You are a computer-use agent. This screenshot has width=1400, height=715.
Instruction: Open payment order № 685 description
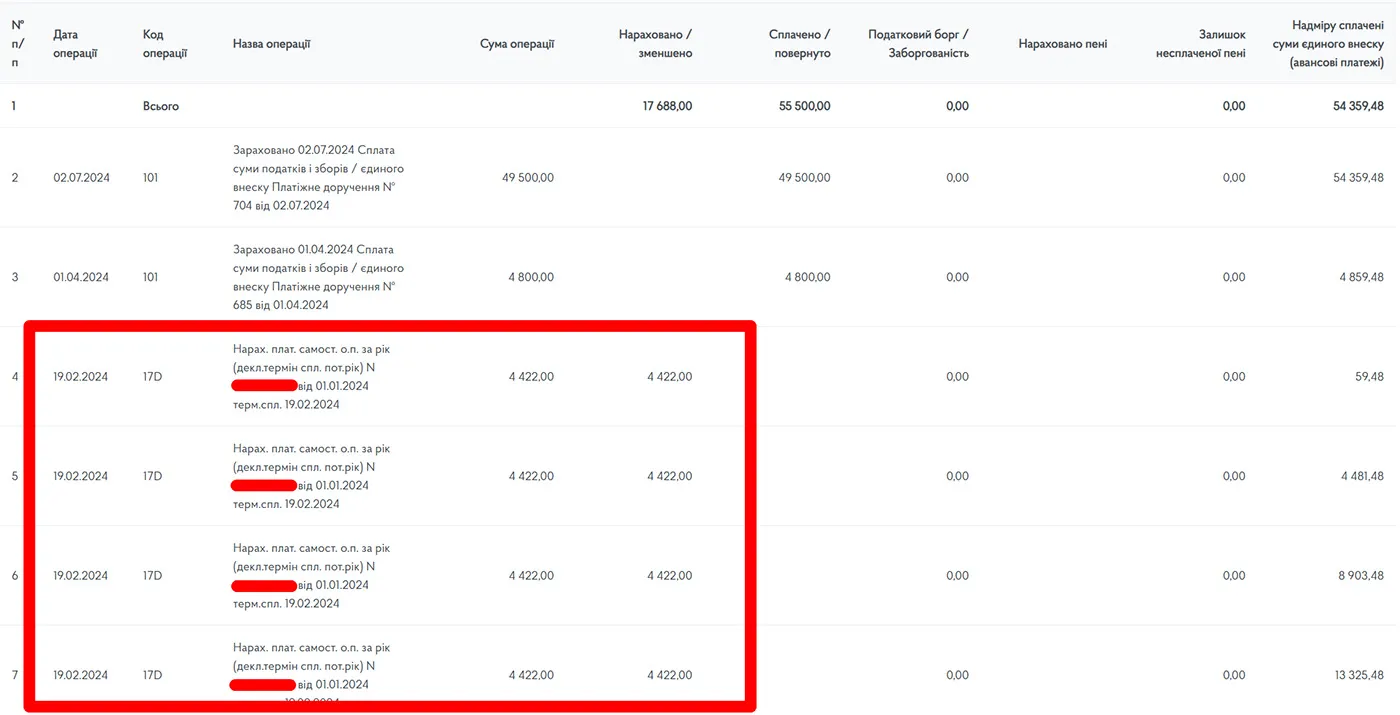point(318,277)
